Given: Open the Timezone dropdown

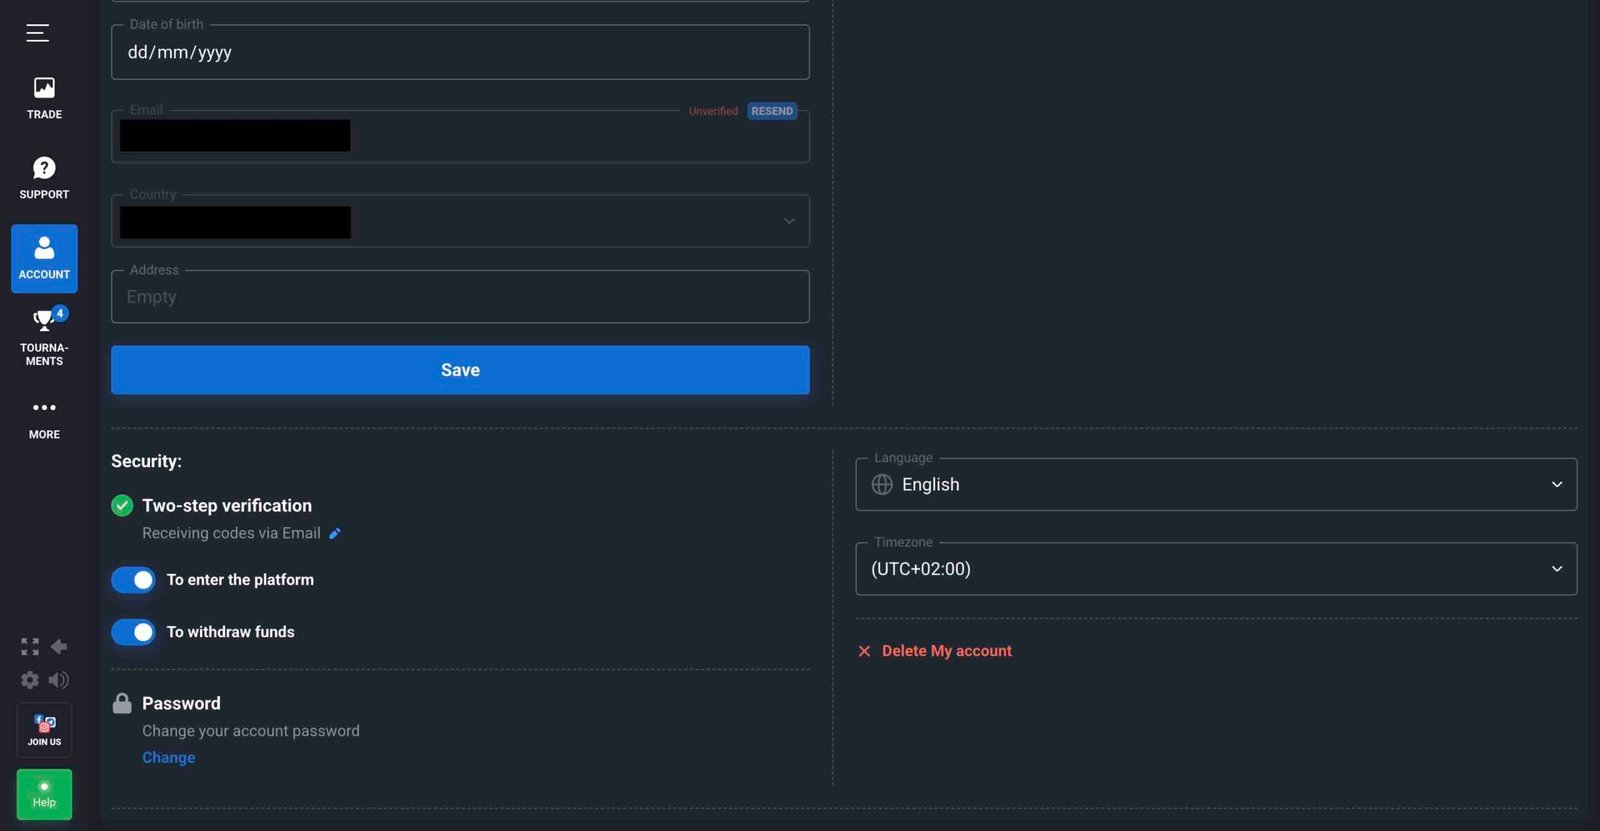Looking at the screenshot, I should pos(1216,569).
